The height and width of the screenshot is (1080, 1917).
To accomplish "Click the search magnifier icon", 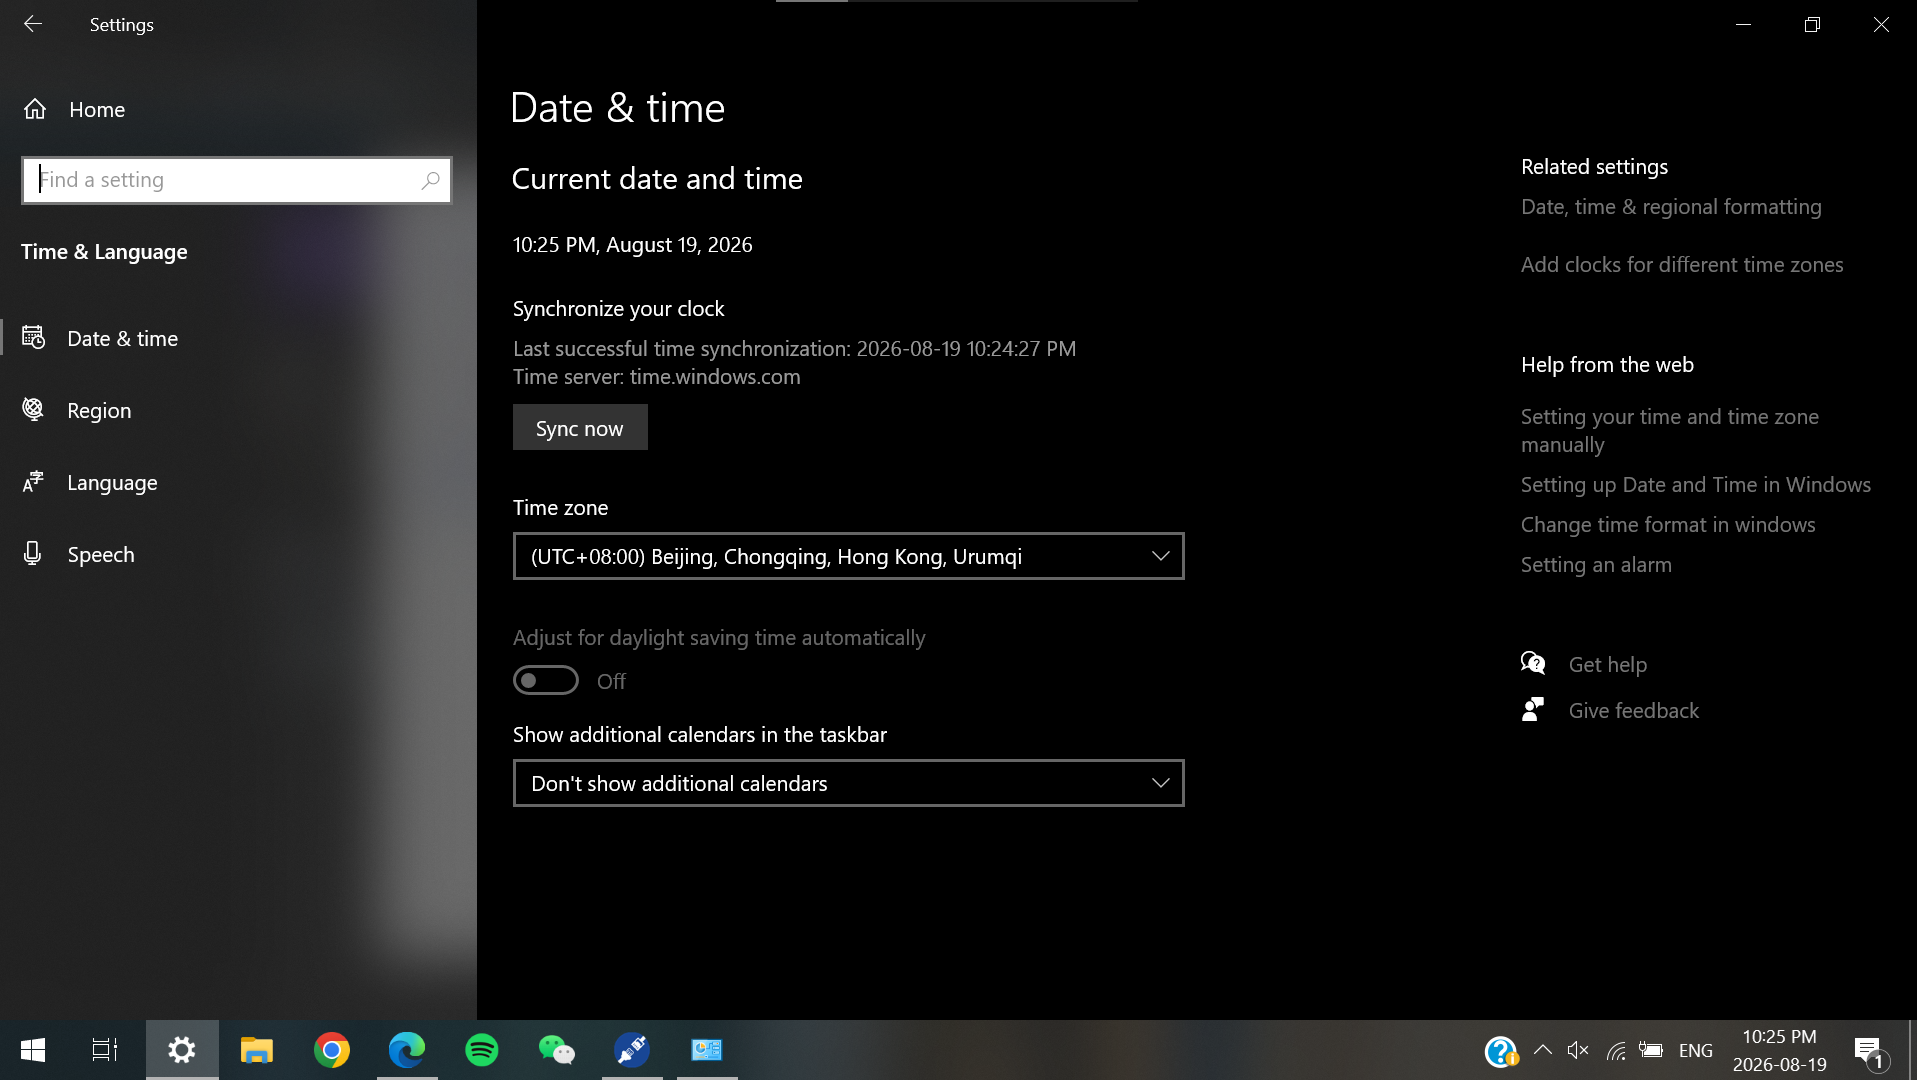I will (430, 180).
